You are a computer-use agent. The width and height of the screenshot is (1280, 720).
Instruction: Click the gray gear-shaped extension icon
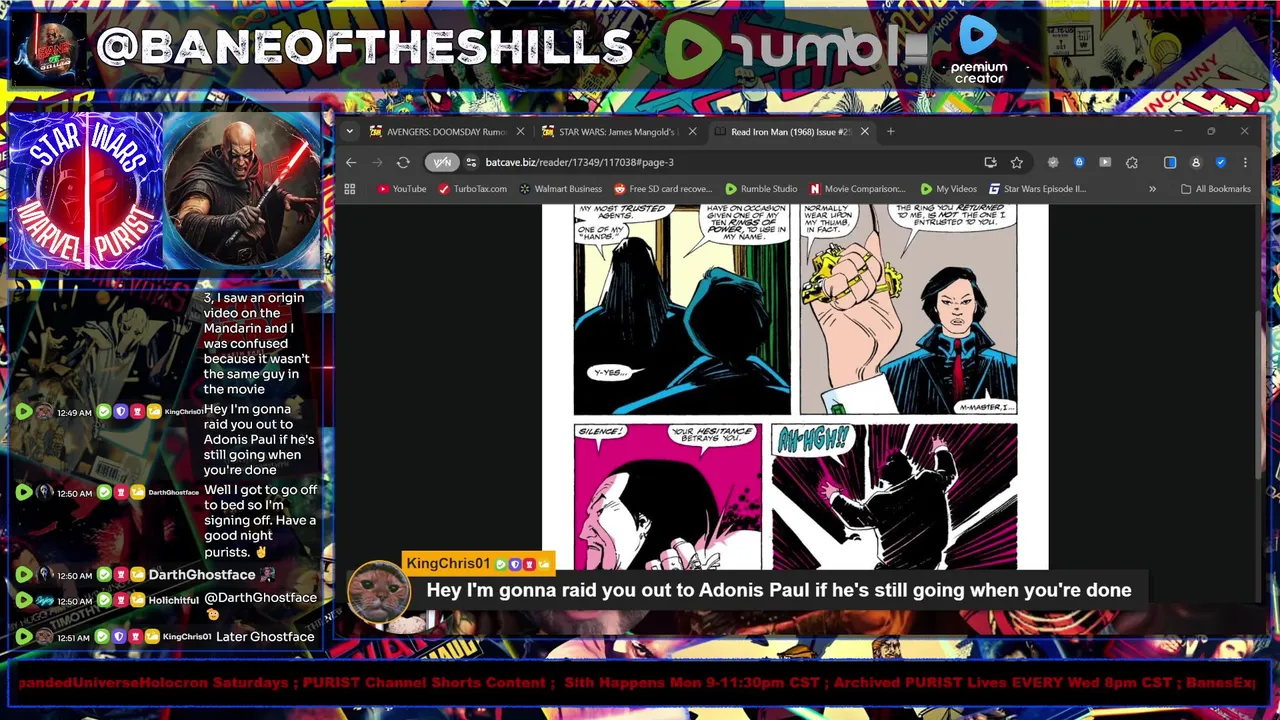click(1053, 162)
